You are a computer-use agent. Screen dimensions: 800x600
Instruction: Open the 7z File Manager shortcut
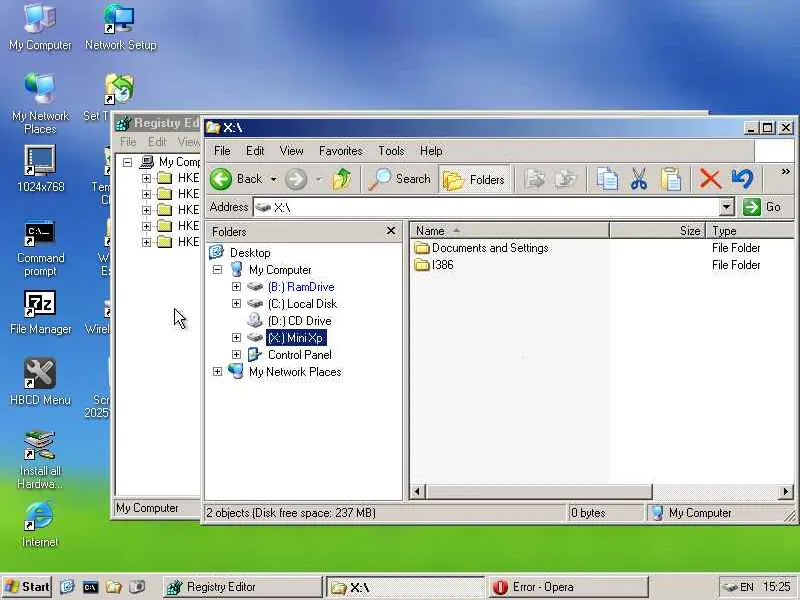click(40, 313)
